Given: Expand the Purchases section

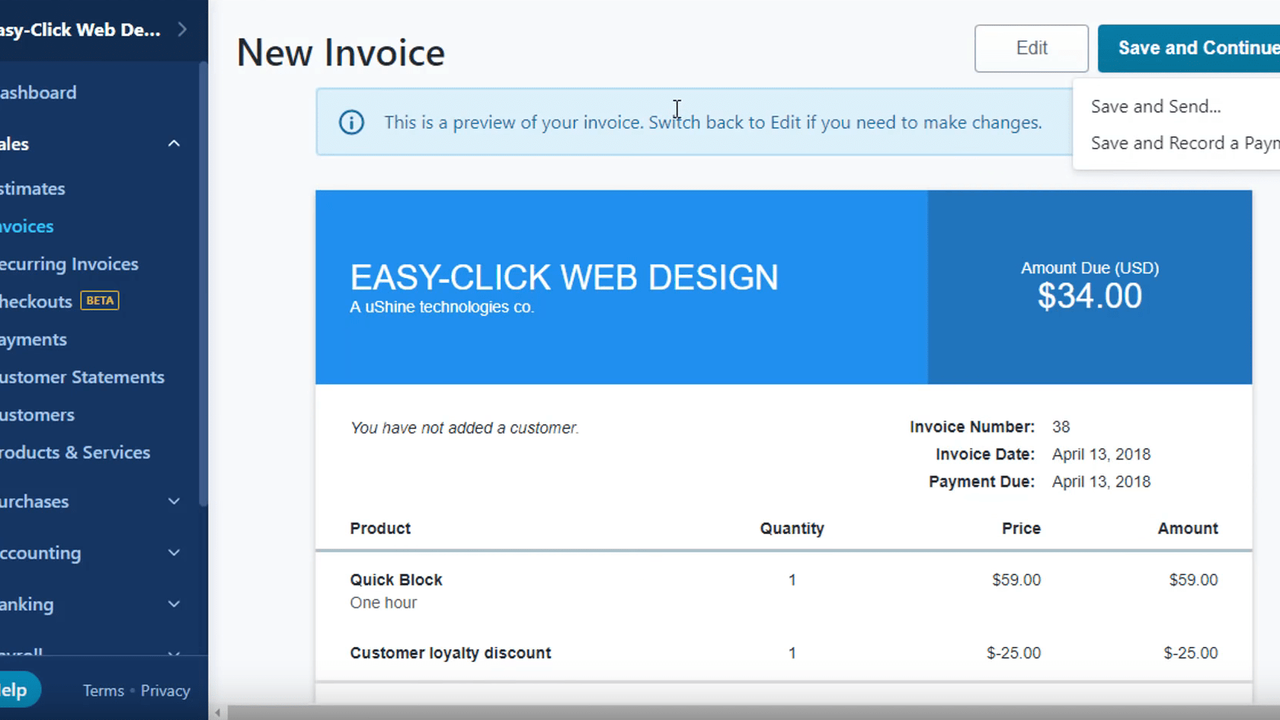Looking at the screenshot, I should pyautogui.click(x=173, y=501).
